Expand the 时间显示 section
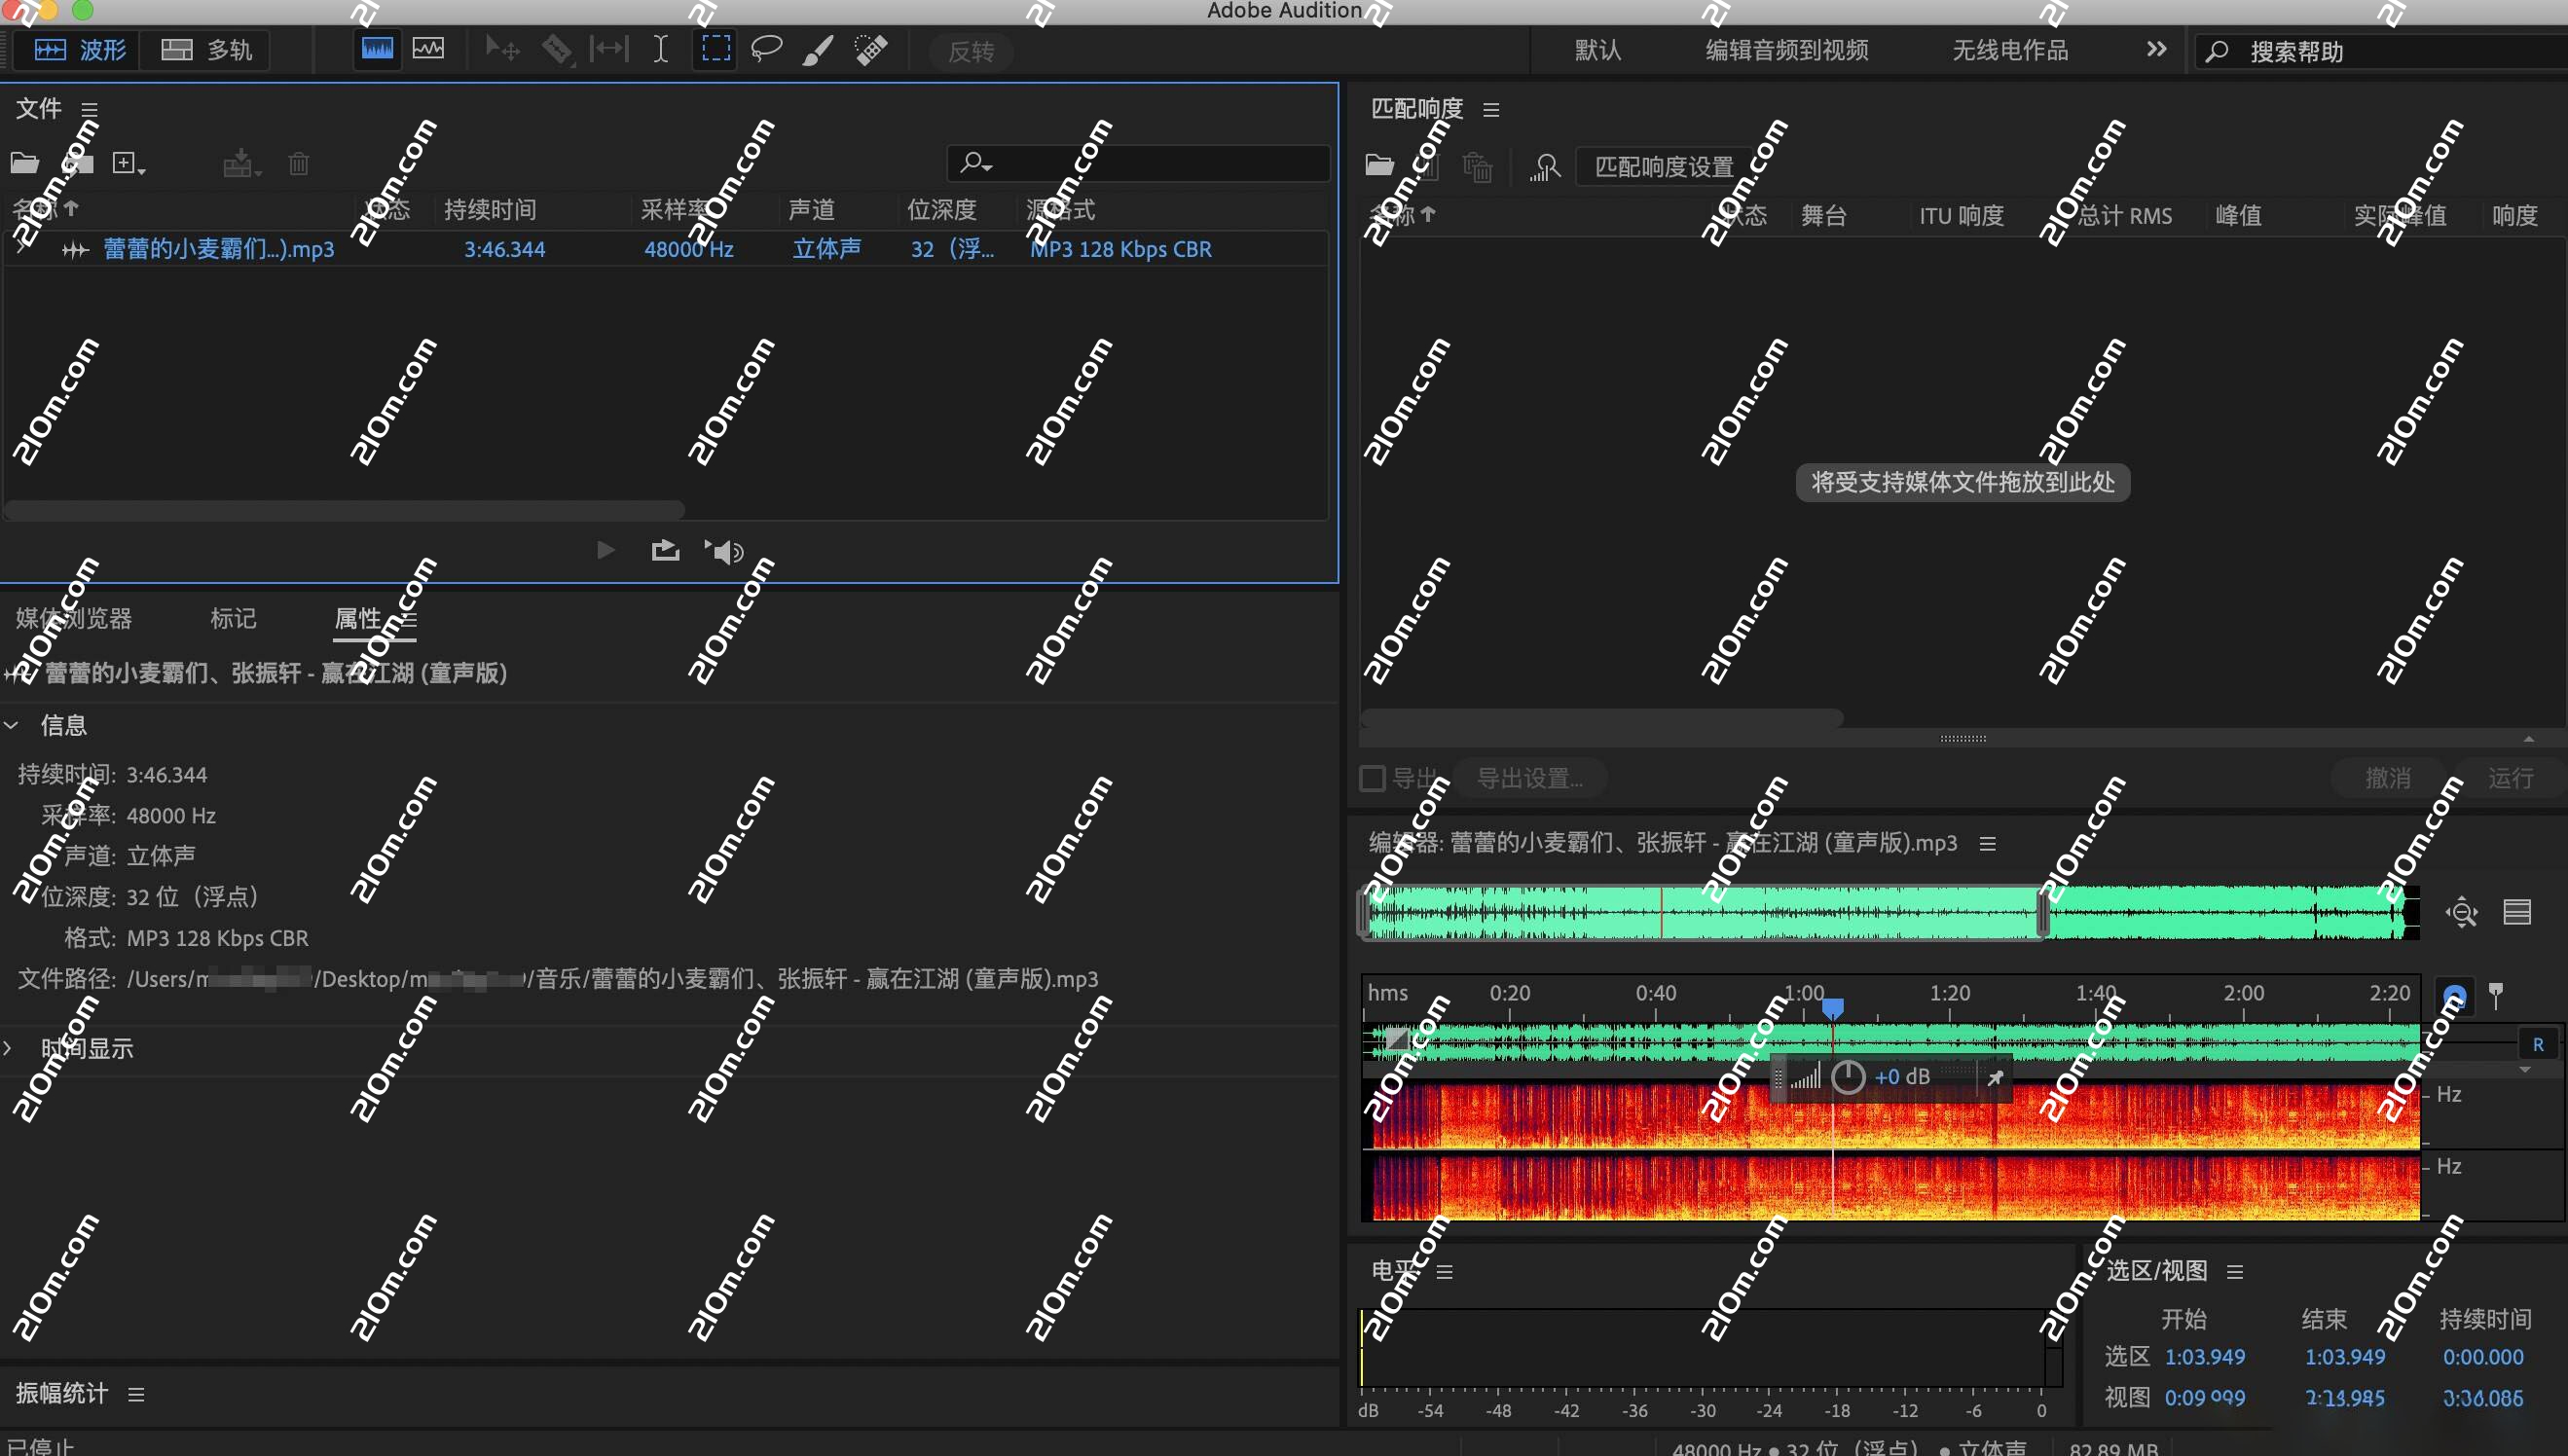The height and width of the screenshot is (1456, 2568). point(9,1047)
